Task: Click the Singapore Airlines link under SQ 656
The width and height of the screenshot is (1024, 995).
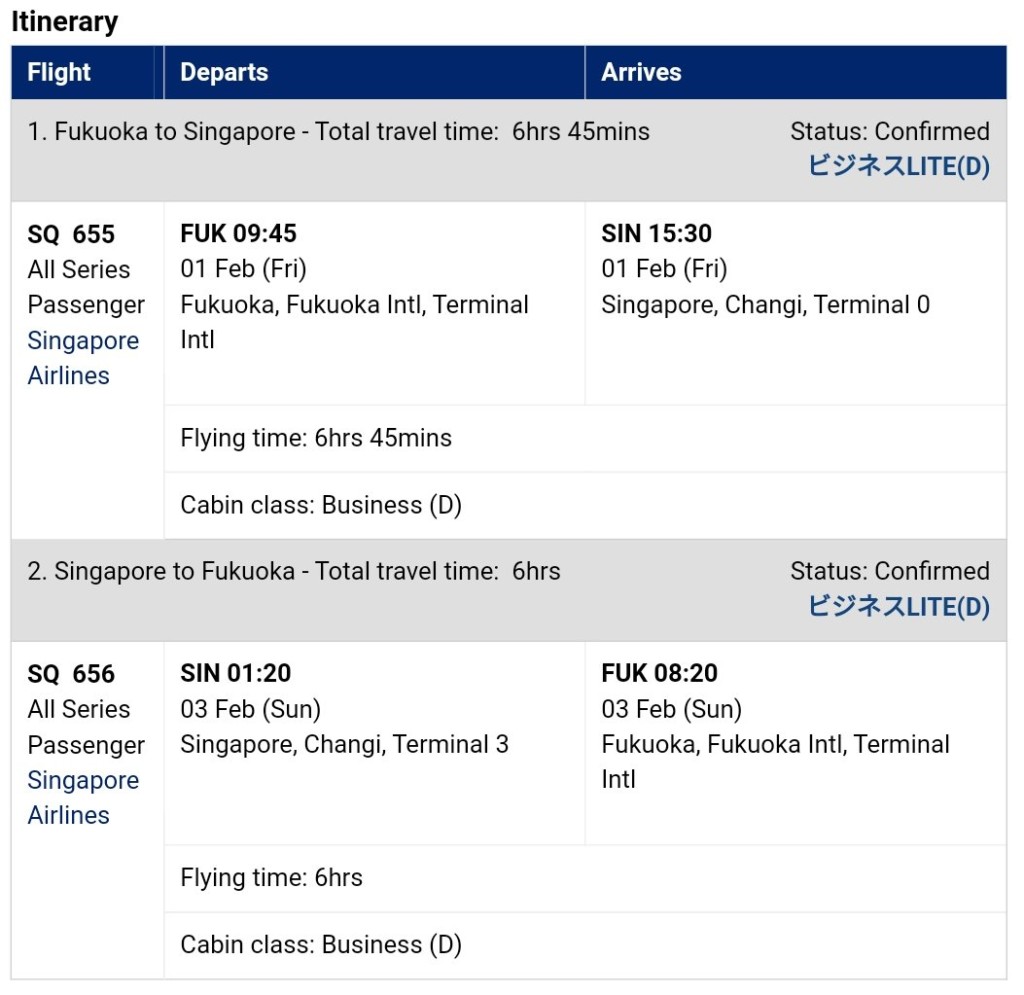Action: (83, 797)
